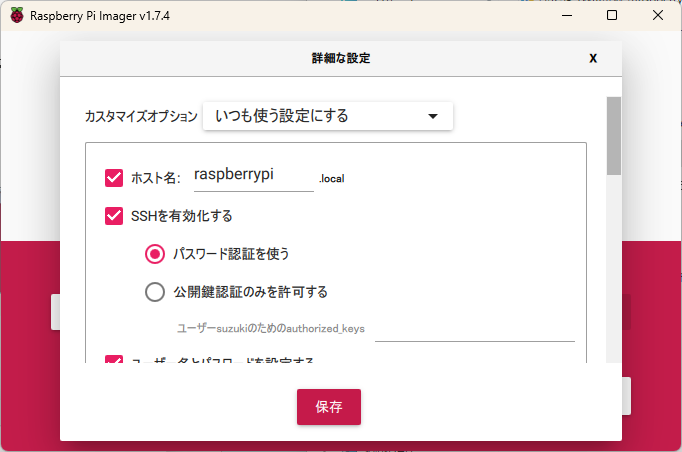682x452 pixels.
Task: Click the 詳細な設定 dialog title
Action: [x=341, y=59]
